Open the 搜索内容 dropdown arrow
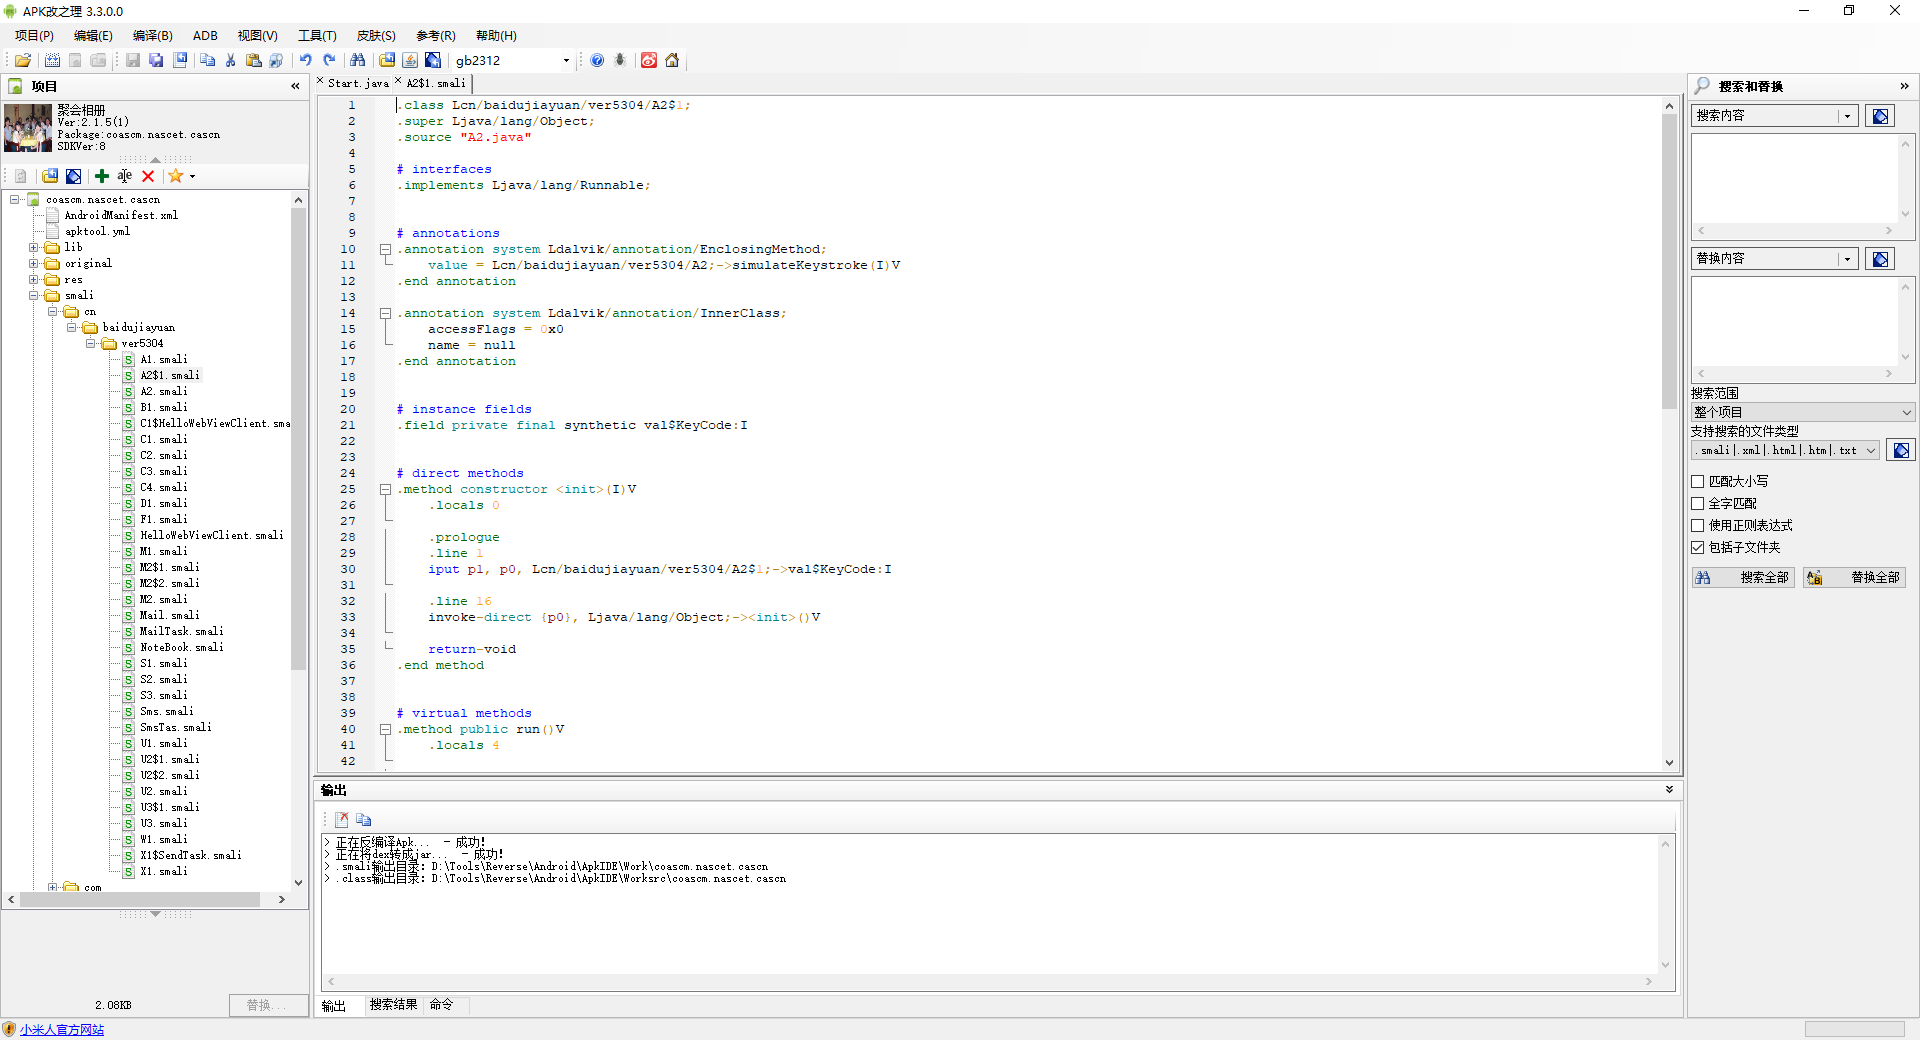 pyautogui.click(x=1847, y=116)
